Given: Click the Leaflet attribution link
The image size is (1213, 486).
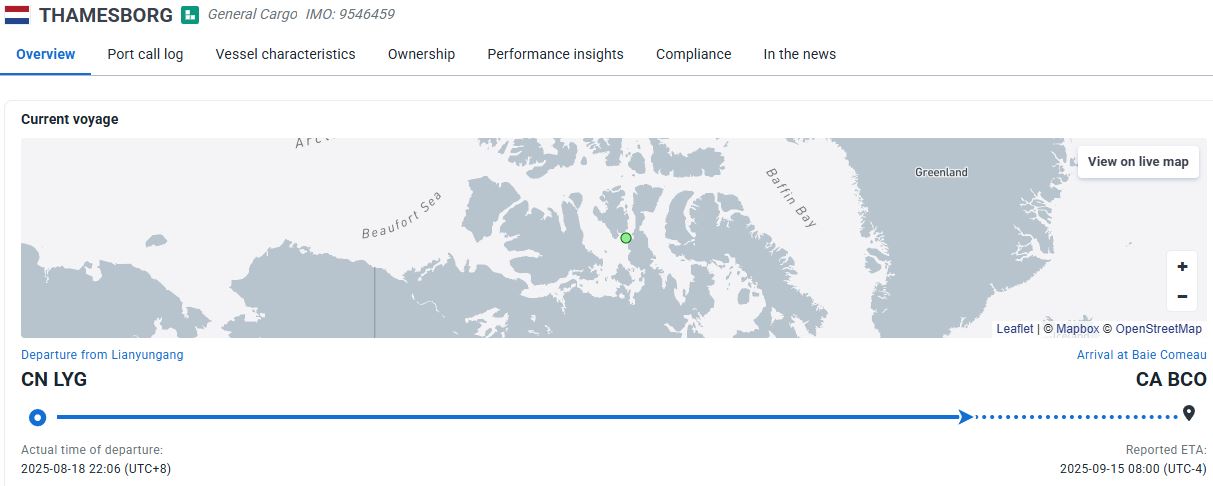Looking at the screenshot, I should click(x=1015, y=329).
